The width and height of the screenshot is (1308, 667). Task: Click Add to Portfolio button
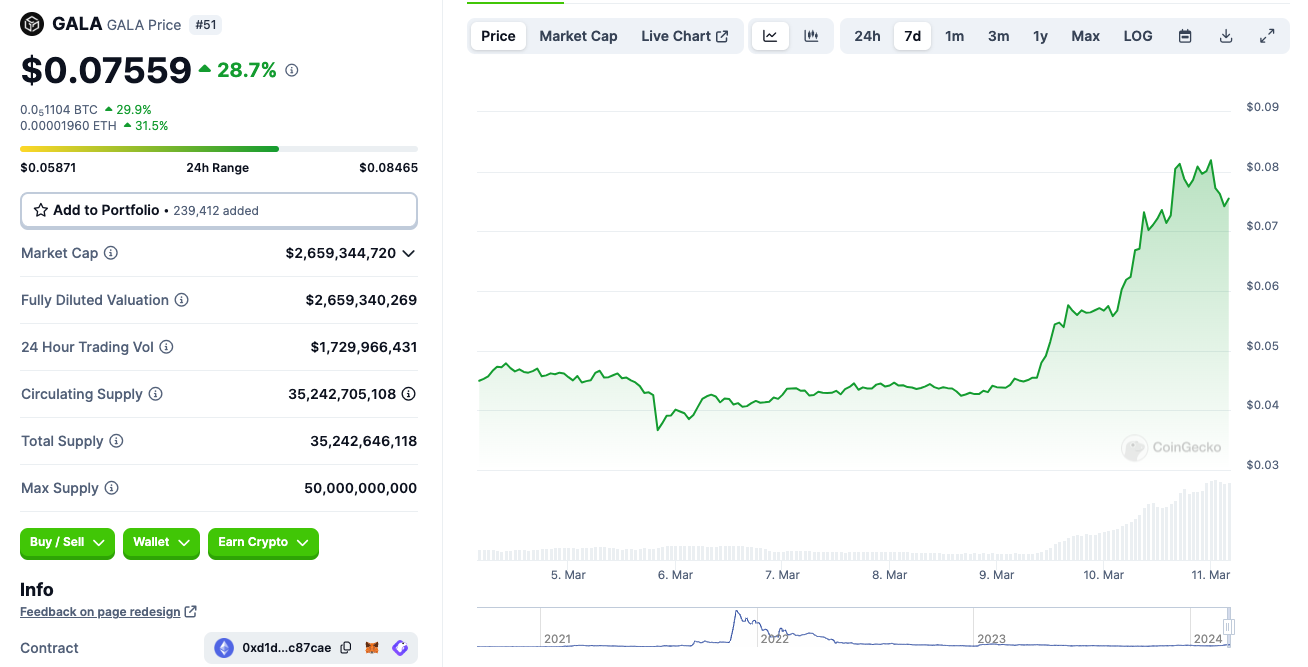218,210
